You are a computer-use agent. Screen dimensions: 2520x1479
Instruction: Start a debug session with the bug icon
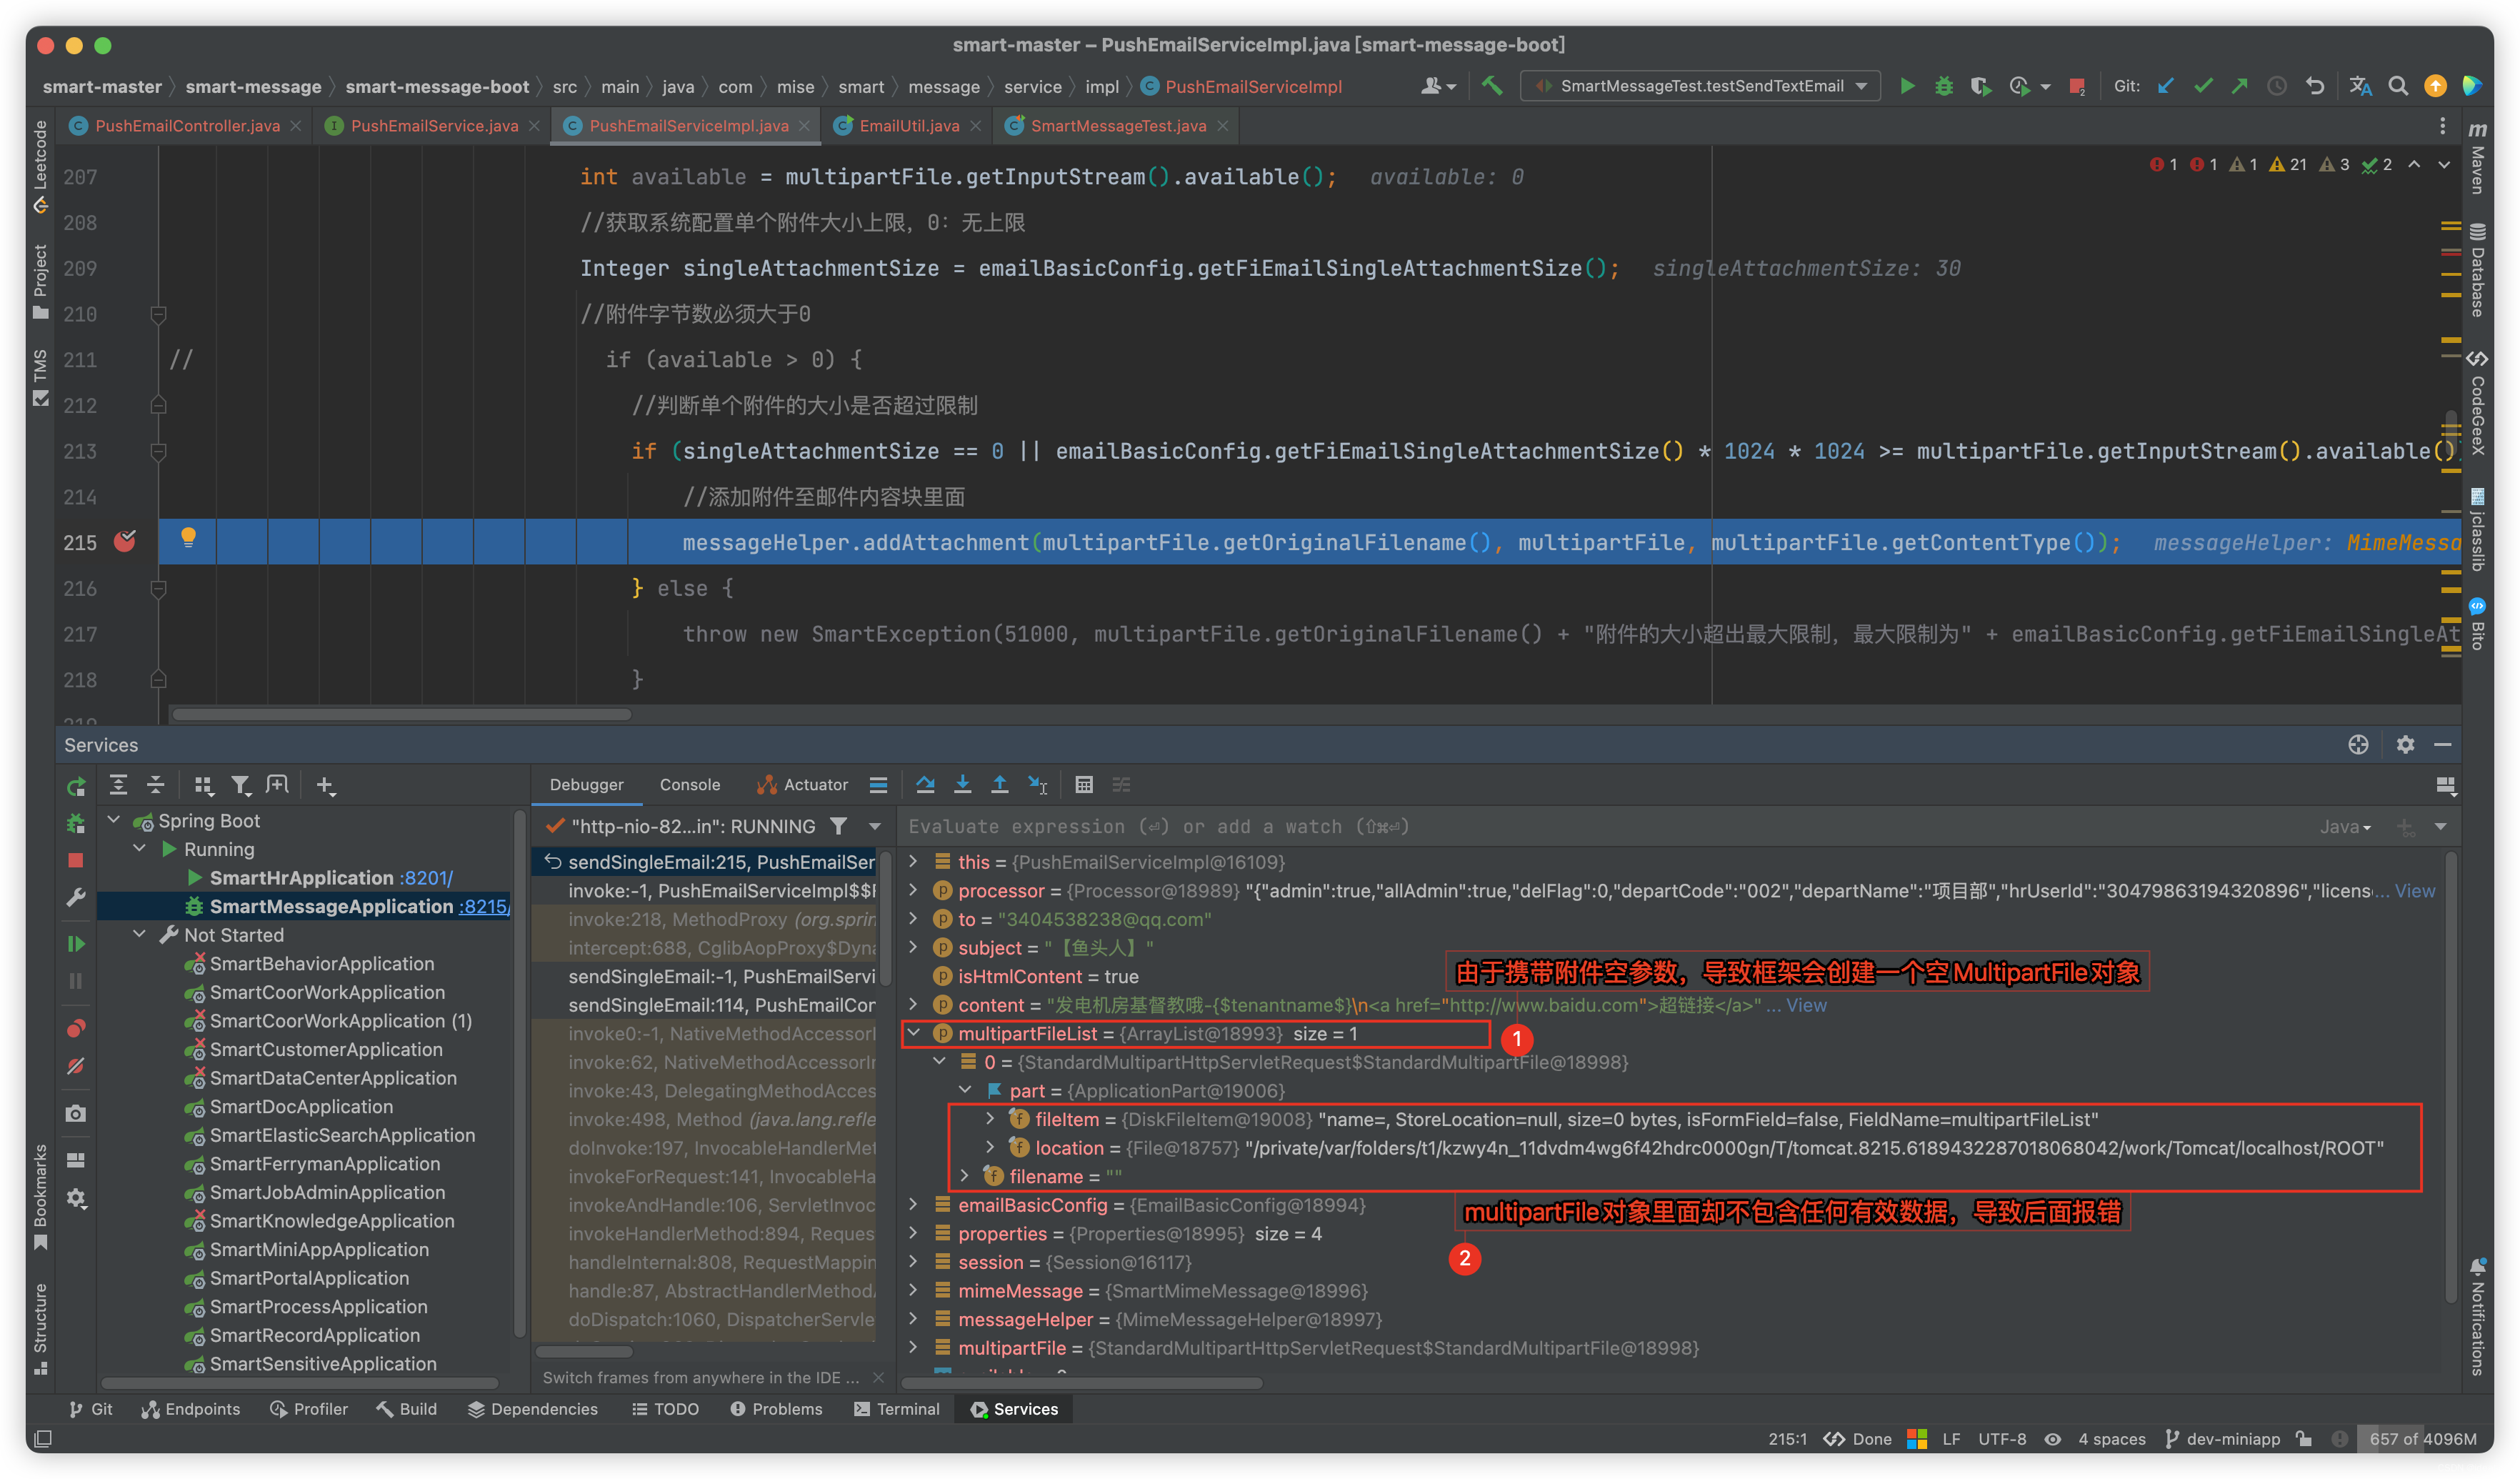pos(1943,86)
